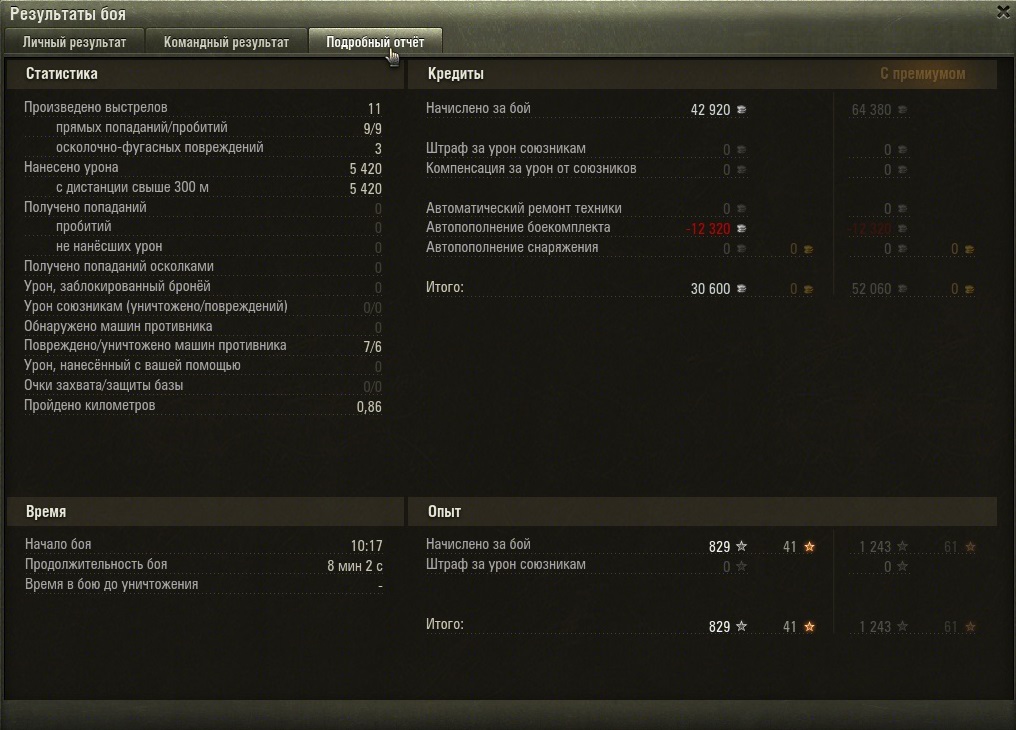Click the Продолжительность боя row

tap(203, 565)
